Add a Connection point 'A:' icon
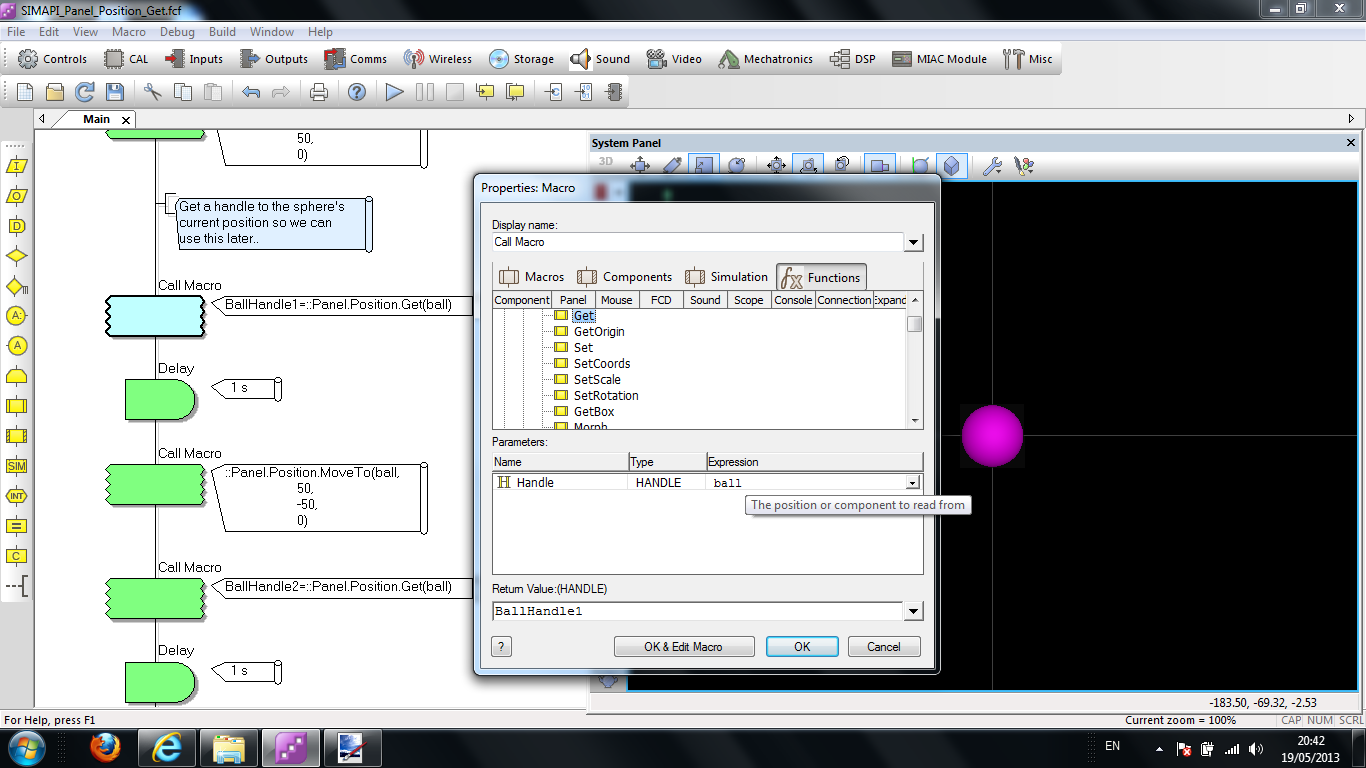This screenshot has height=768, width=1366. click(x=16, y=316)
